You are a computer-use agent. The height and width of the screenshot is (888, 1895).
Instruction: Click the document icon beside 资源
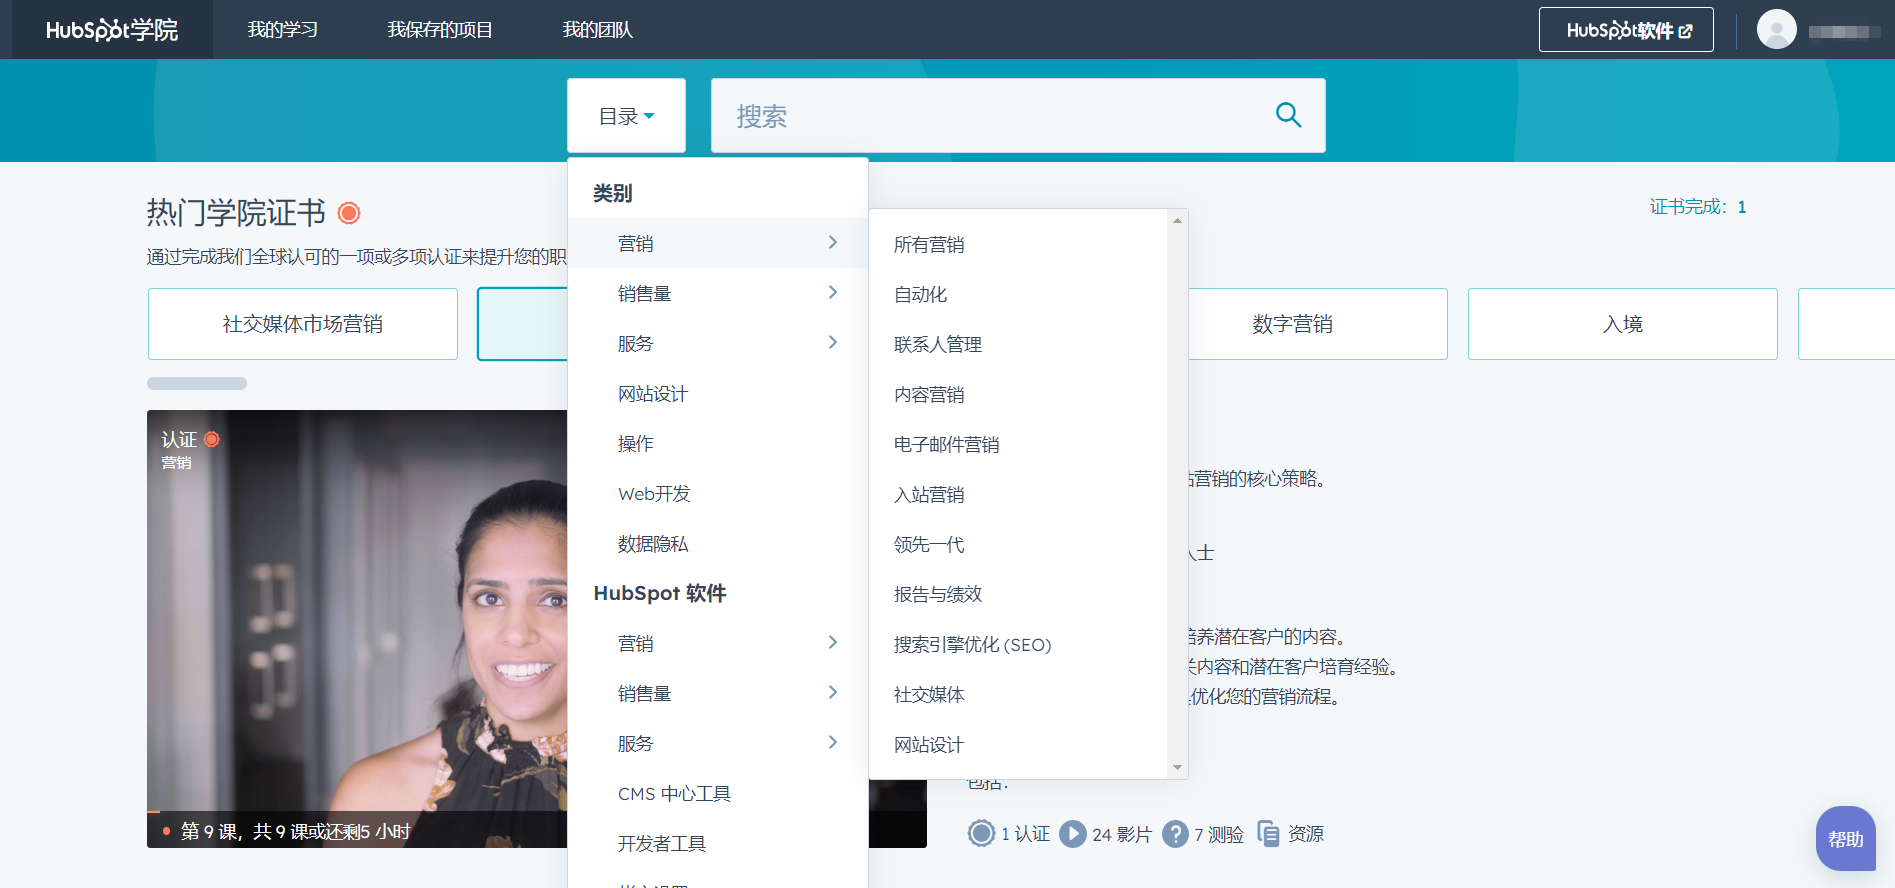[x=1268, y=833]
